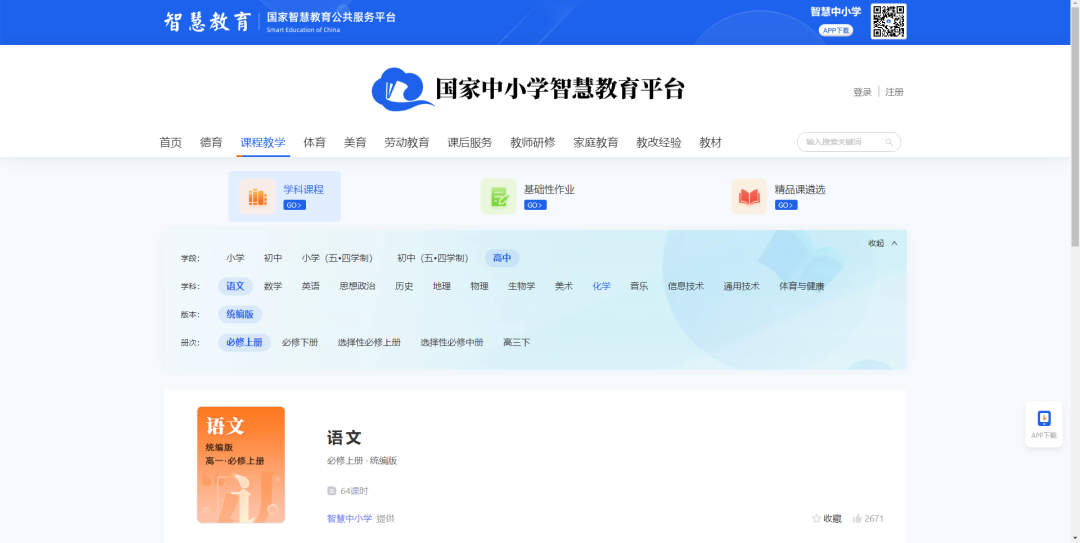Image resolution: width=1080 pixels, height=543 pixels.
Task: Click the 学科课程 orange books icon
Action: 258,196
